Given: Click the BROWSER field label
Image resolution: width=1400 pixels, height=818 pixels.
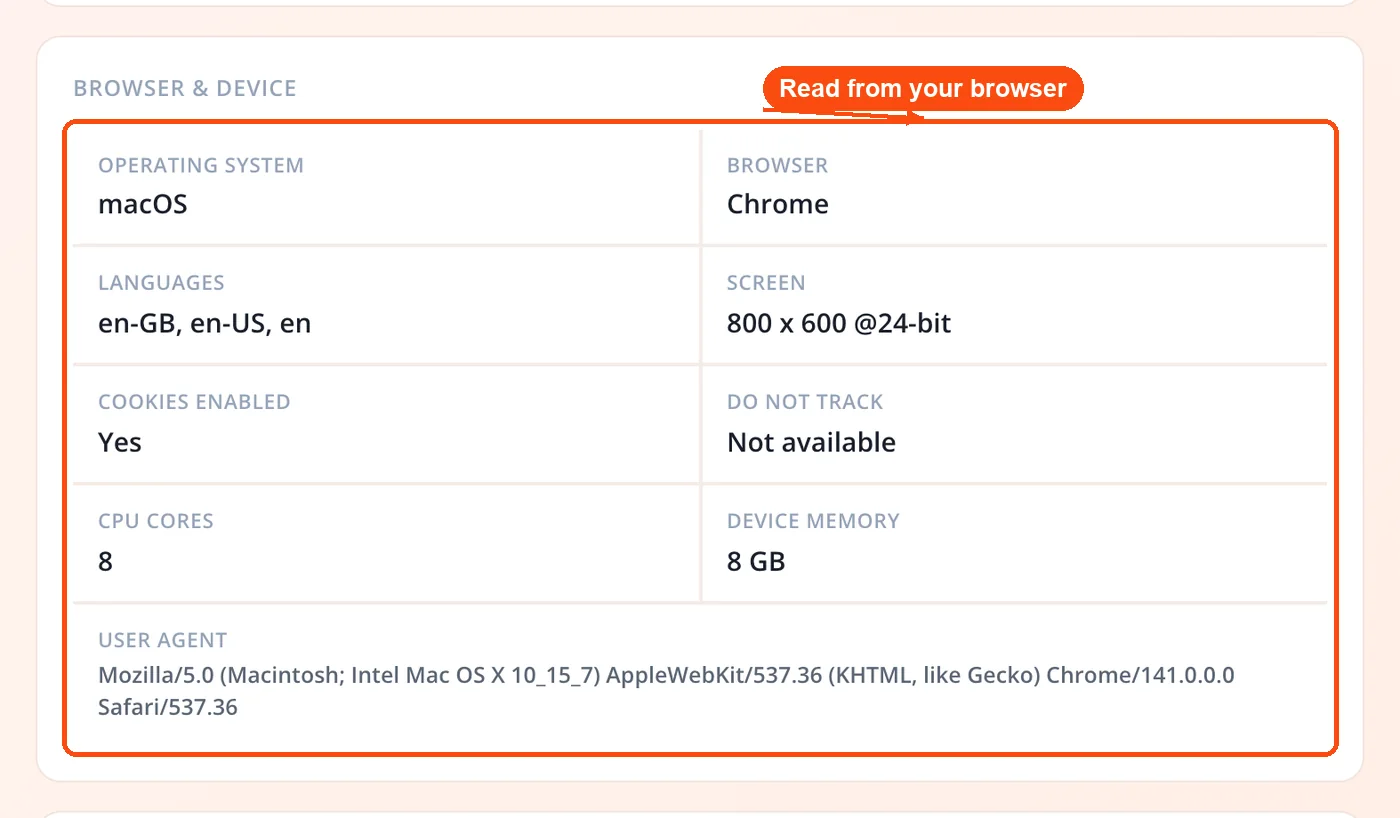Looking at the screenshot, I should tap(777, 165).
